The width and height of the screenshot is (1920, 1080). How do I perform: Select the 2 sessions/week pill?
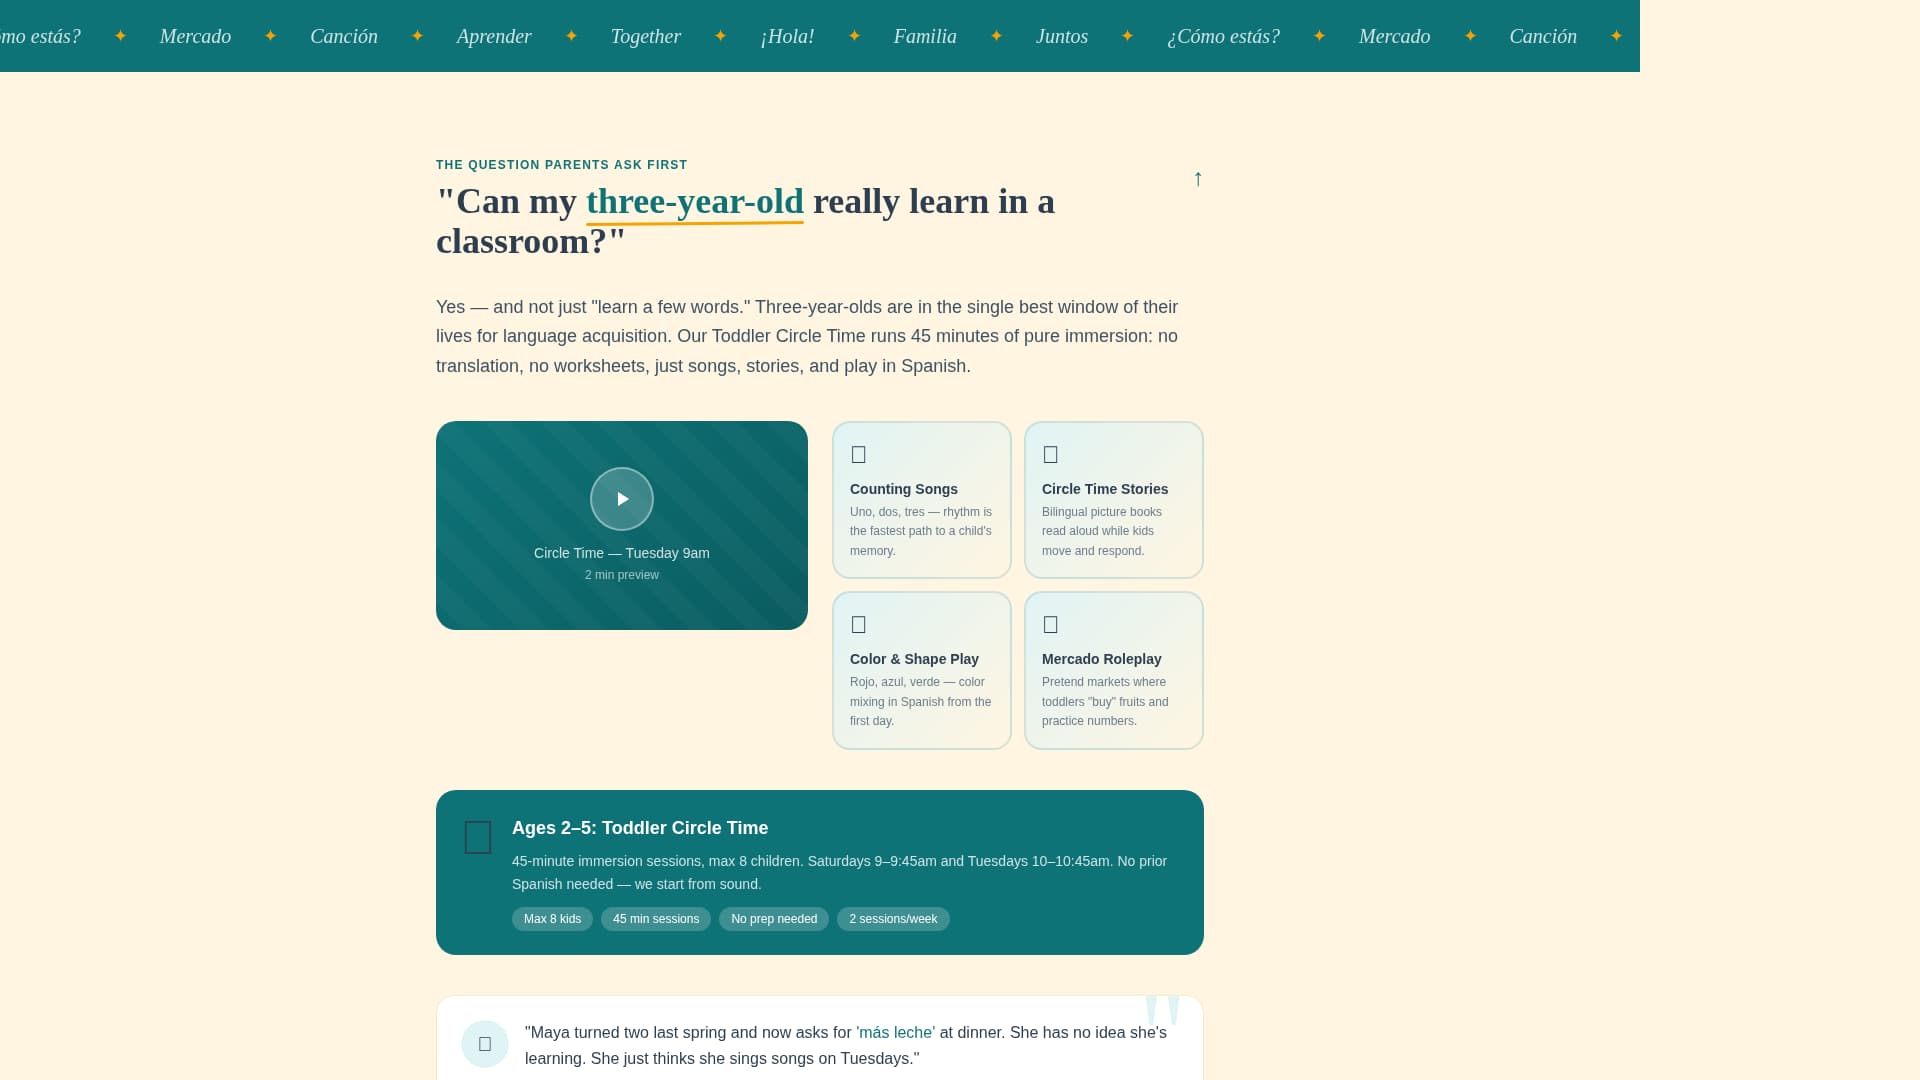tap(893, 919)
